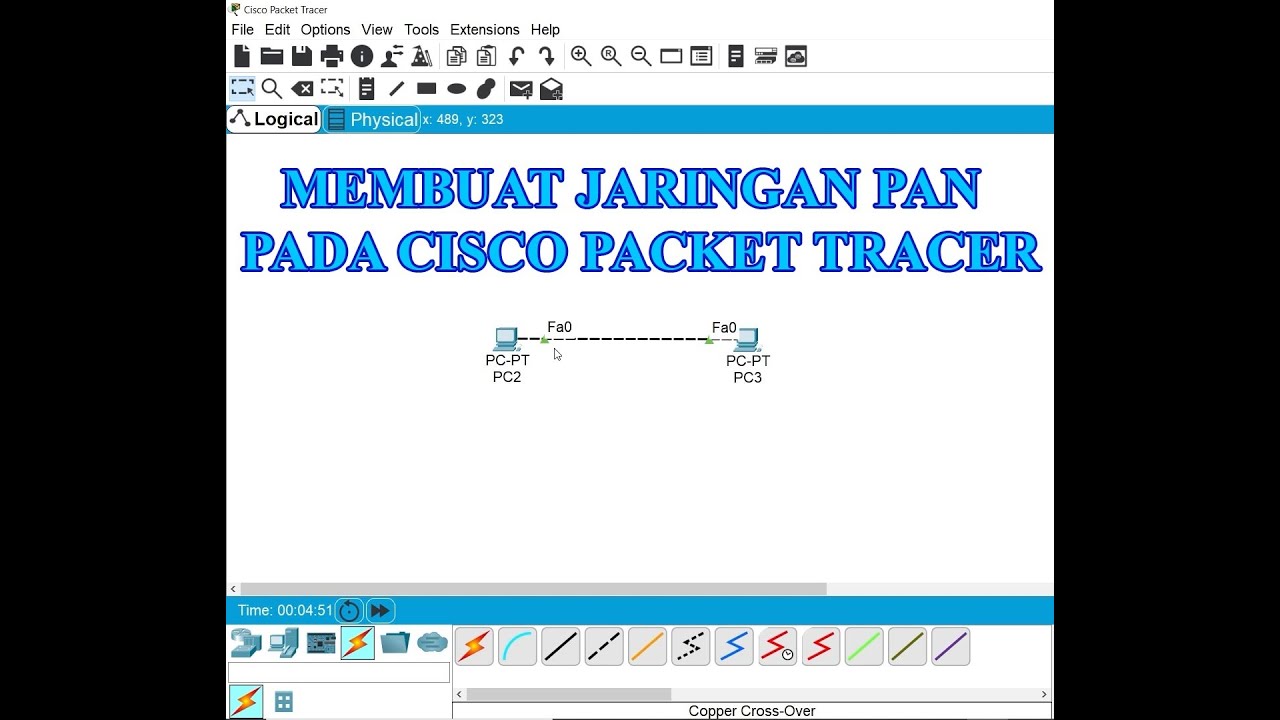
Task: Select Connections subcategory lightning icon in bottom row
Action: click(x=246, y=702)
